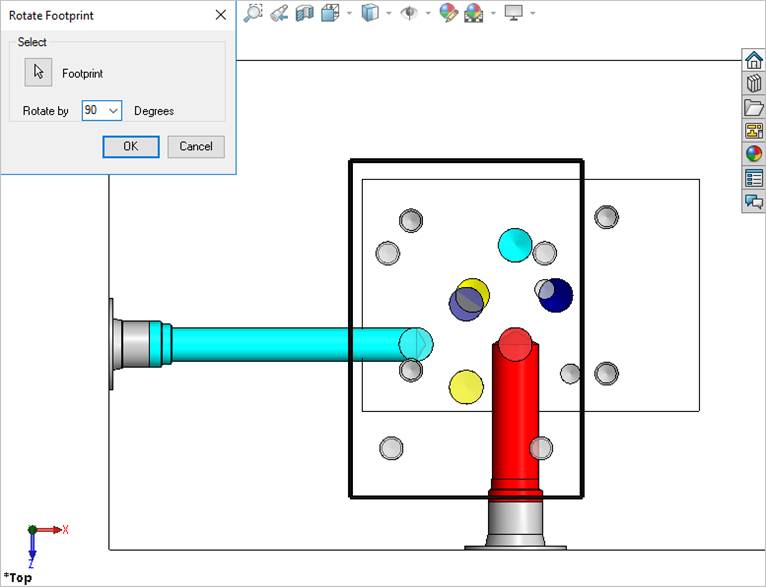Expand the Hide/Show Items dropdown arrow

428,13
